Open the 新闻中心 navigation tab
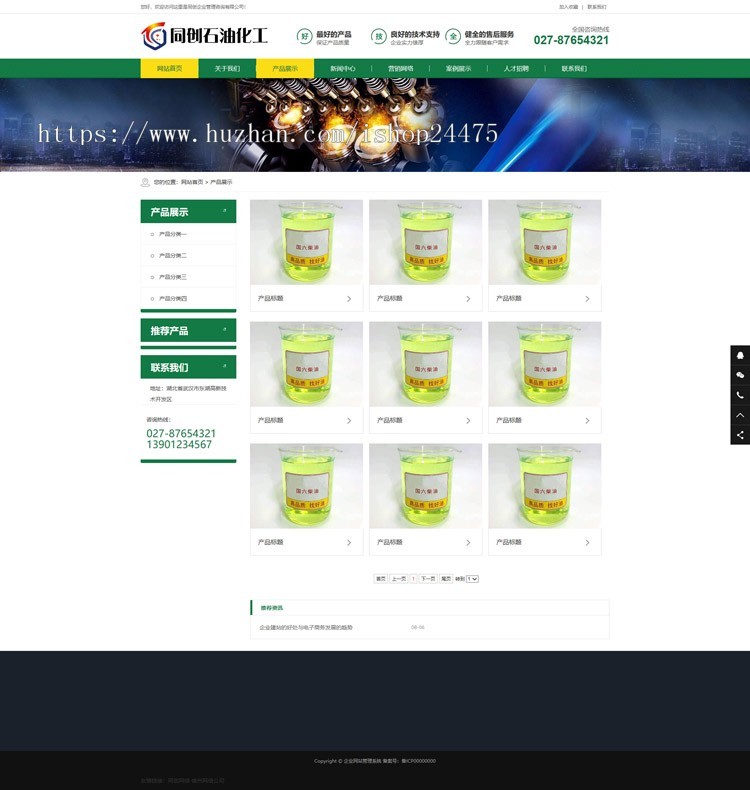Screen dimensions: 750x790 (x=343, y=69)
